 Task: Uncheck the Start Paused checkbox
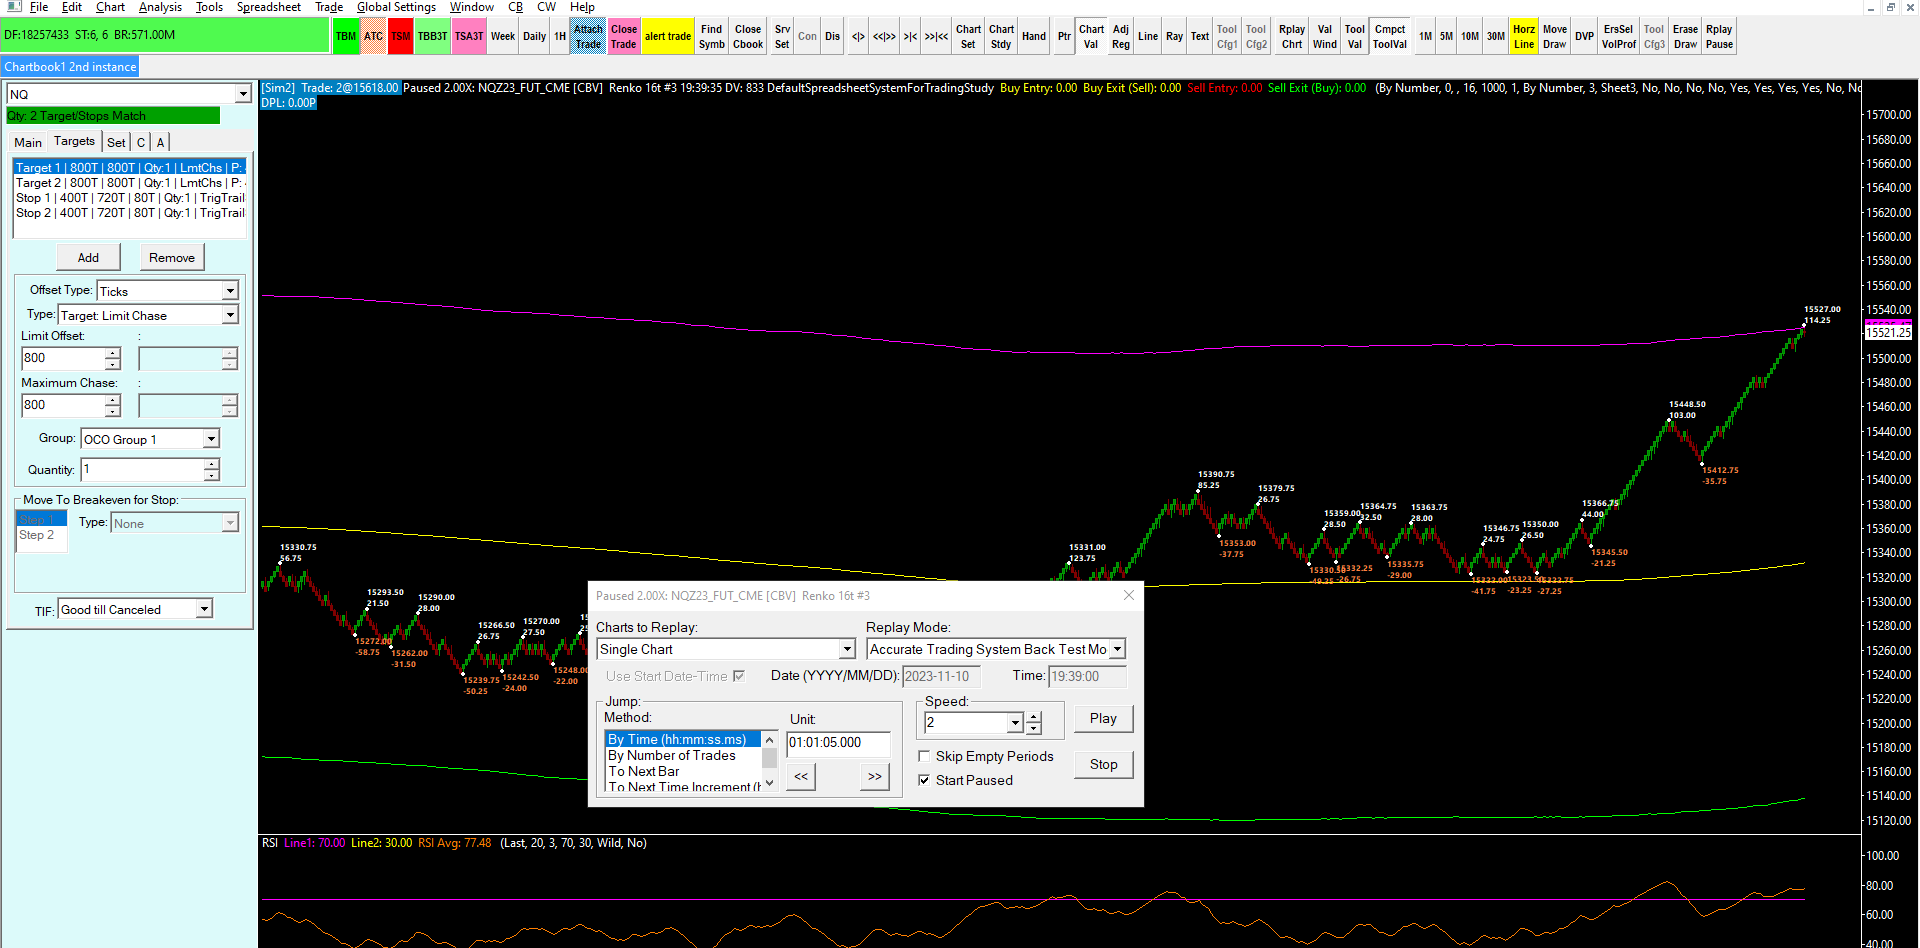tap(925, 781)
